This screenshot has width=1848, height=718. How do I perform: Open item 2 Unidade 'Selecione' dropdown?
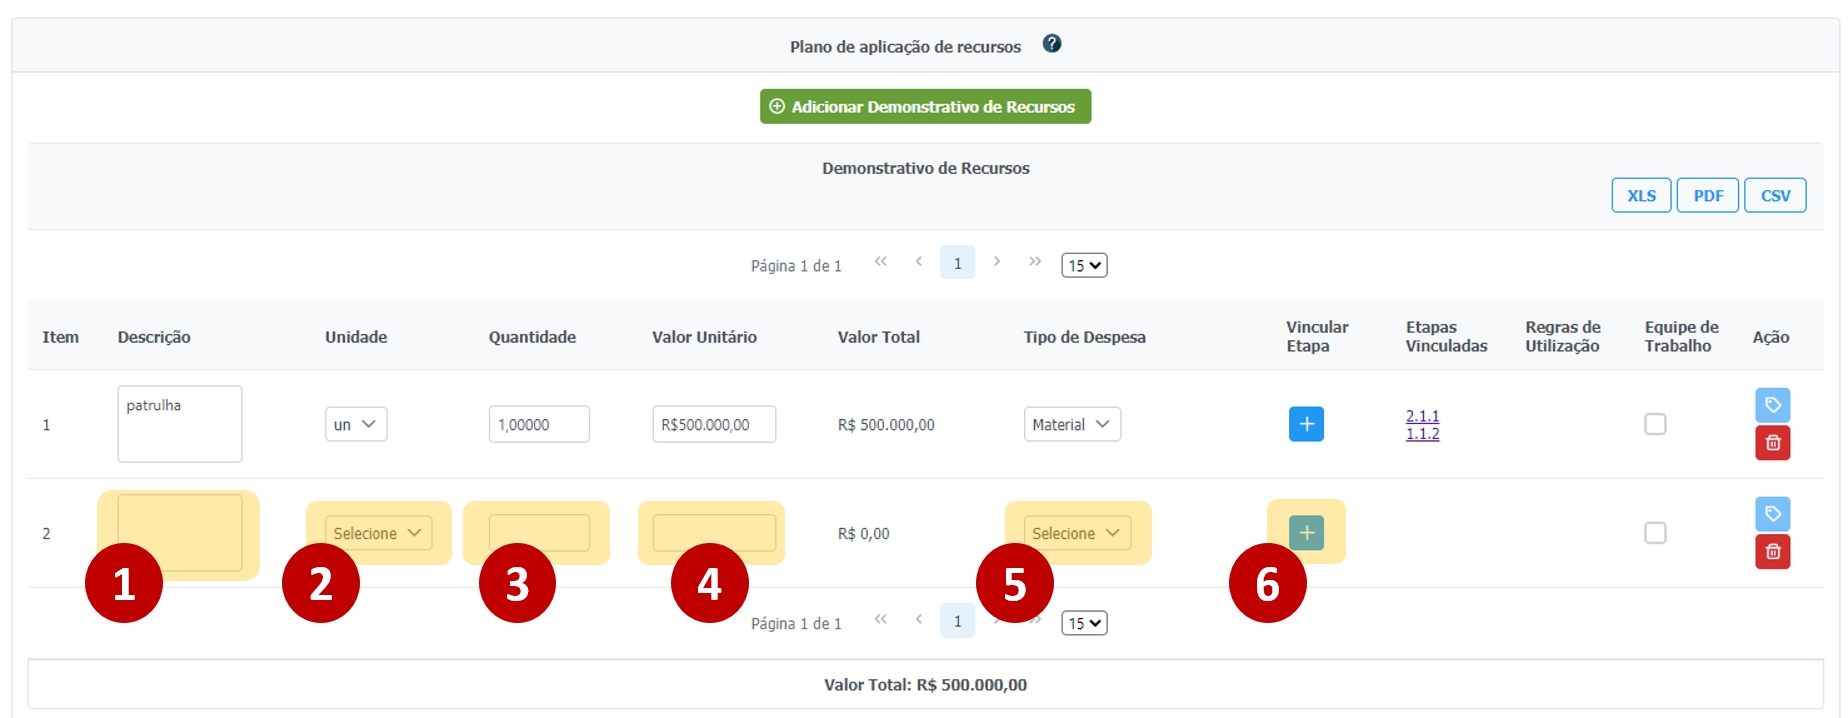pyautogui.click(x=378, y=533)
